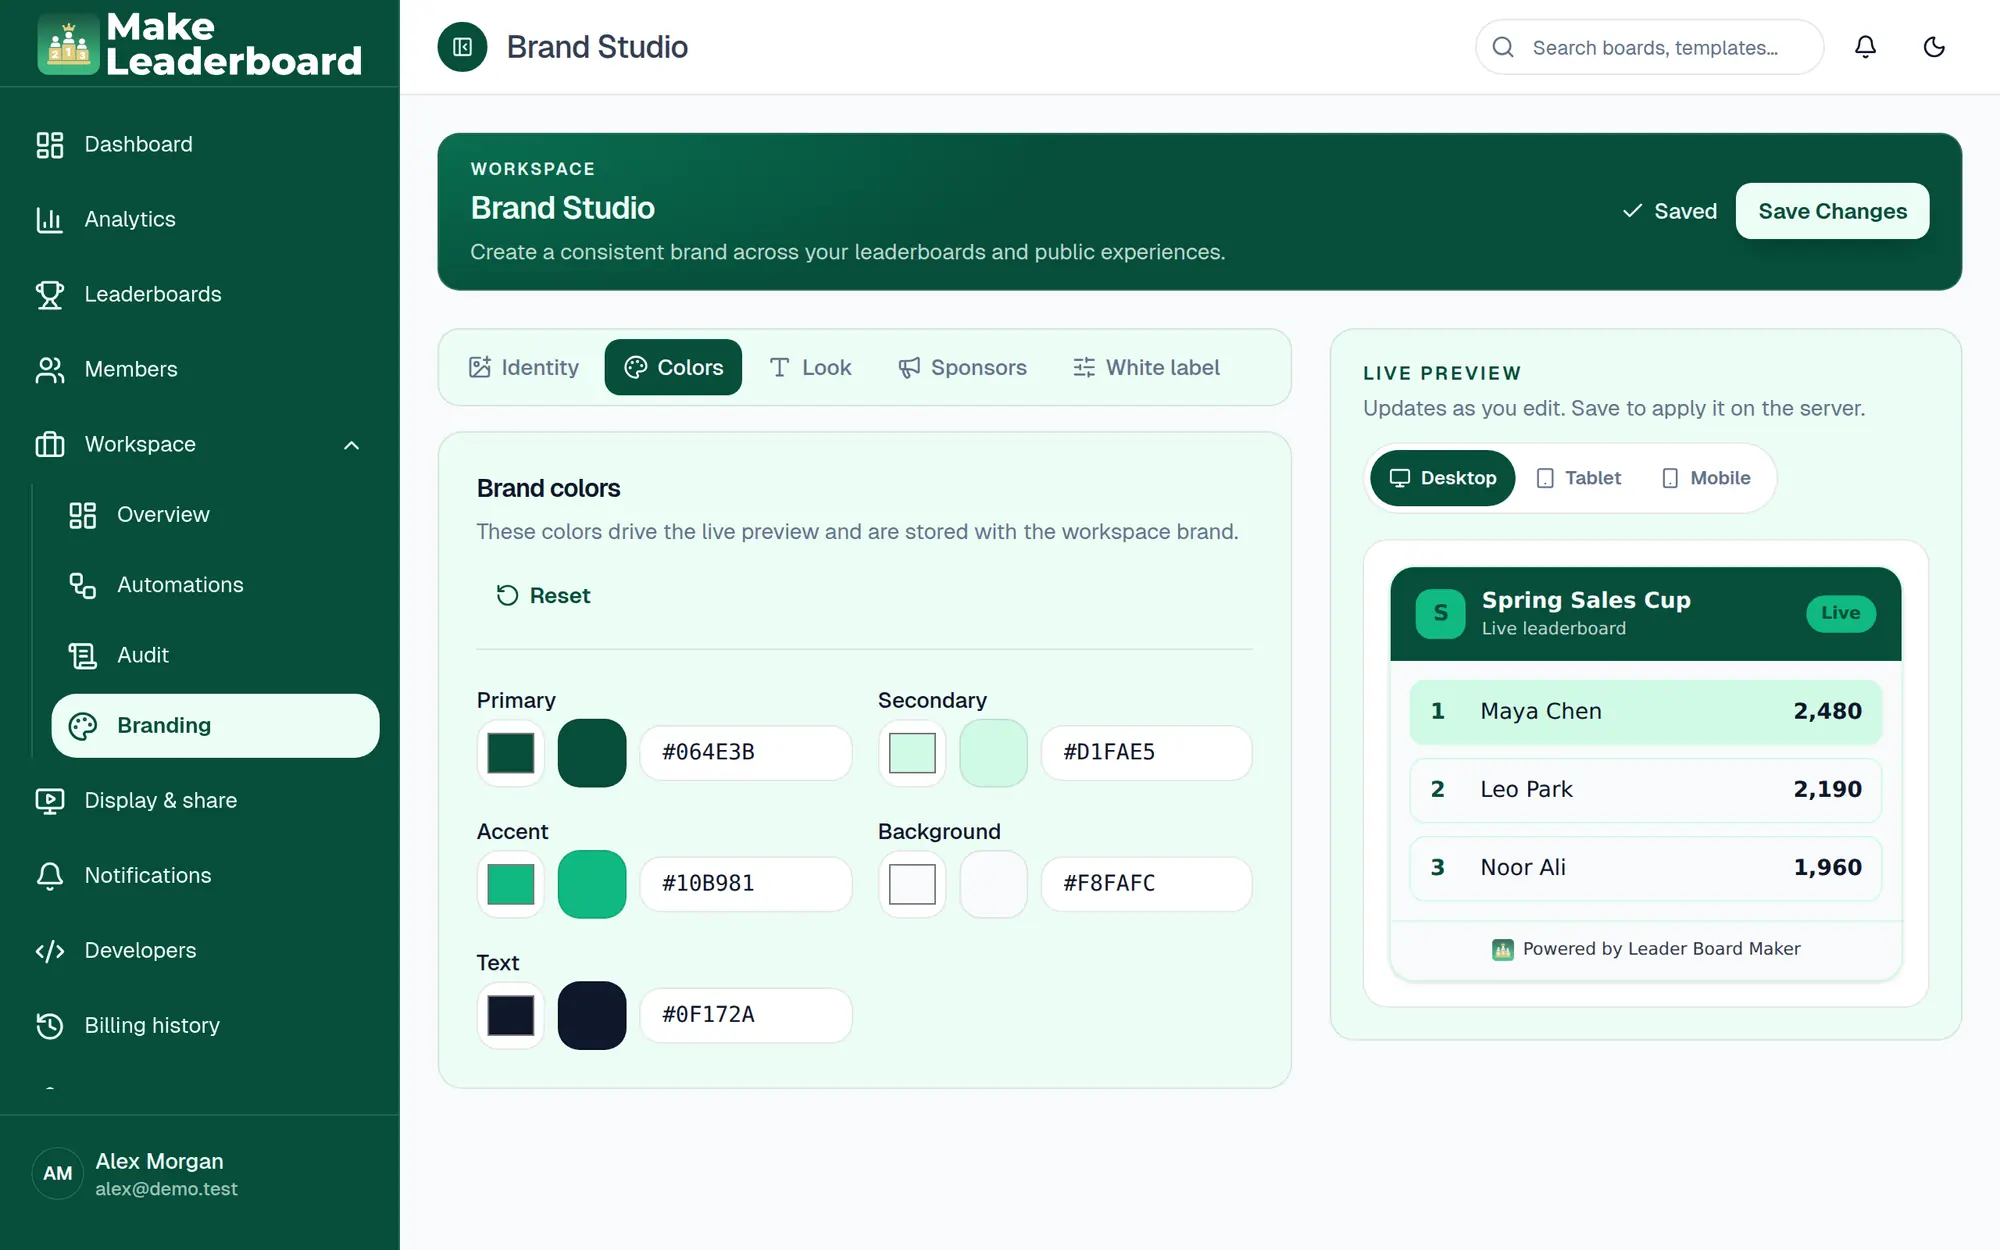This screenshot has width=2000, height=1250.
Task: Click the rounded Text color swatch
Action: point(592,1015)
